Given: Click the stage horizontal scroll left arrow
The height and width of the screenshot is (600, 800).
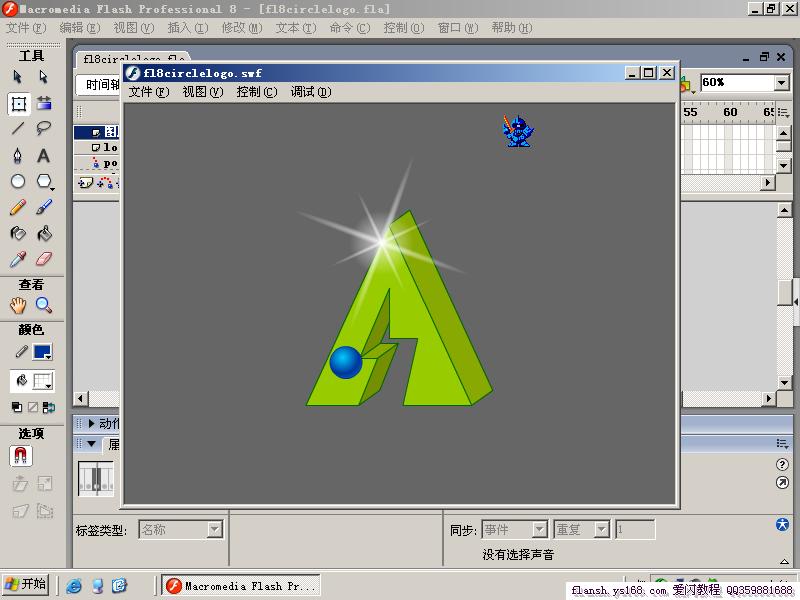Looking at the screenshot, I should pyautogui.click(x=81, y=398).
